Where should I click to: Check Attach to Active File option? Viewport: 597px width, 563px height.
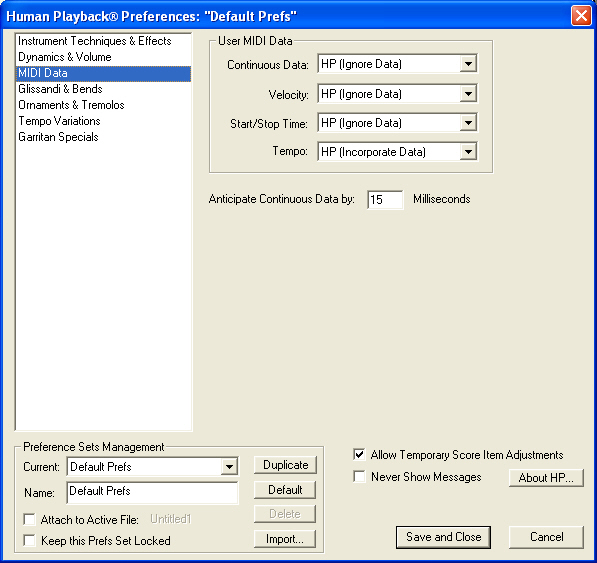click(29, 519)
